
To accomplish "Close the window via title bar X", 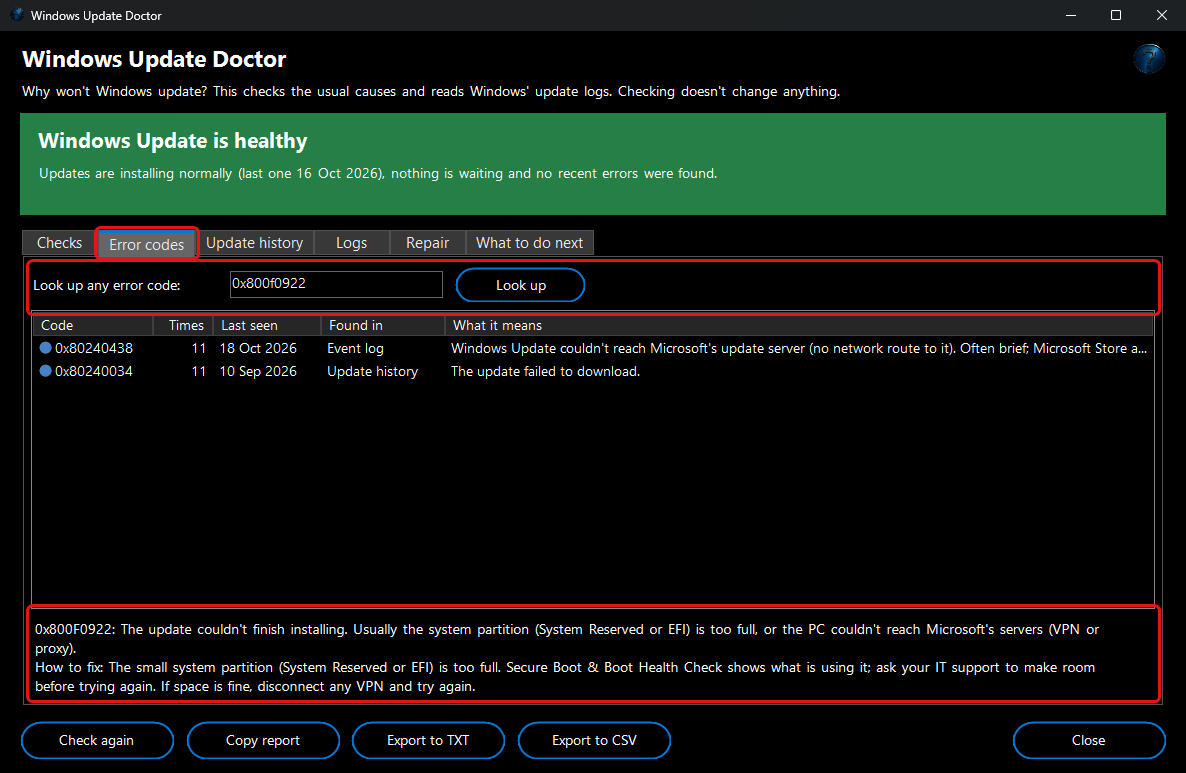I will tap(1162, 15).
